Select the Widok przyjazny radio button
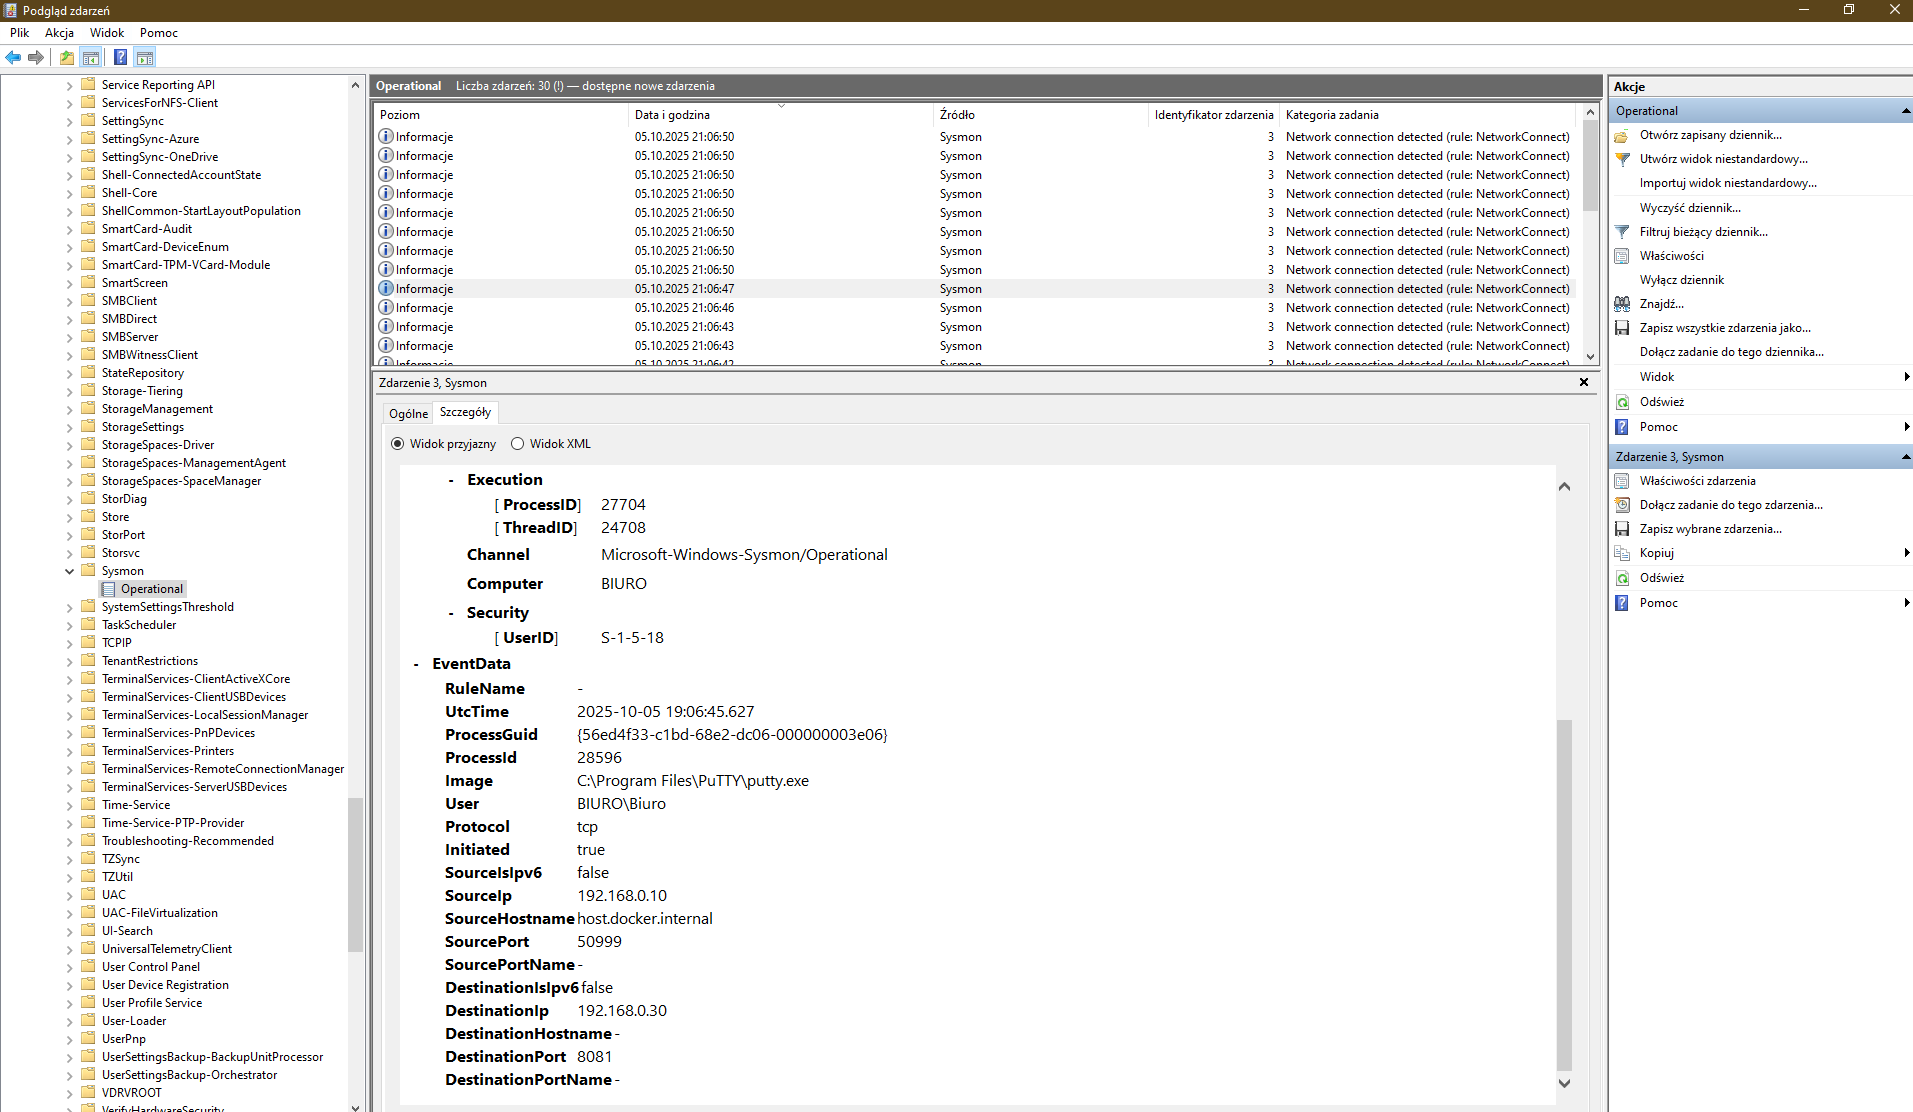The image size is (1913, 1112). [x=398, y=444]
